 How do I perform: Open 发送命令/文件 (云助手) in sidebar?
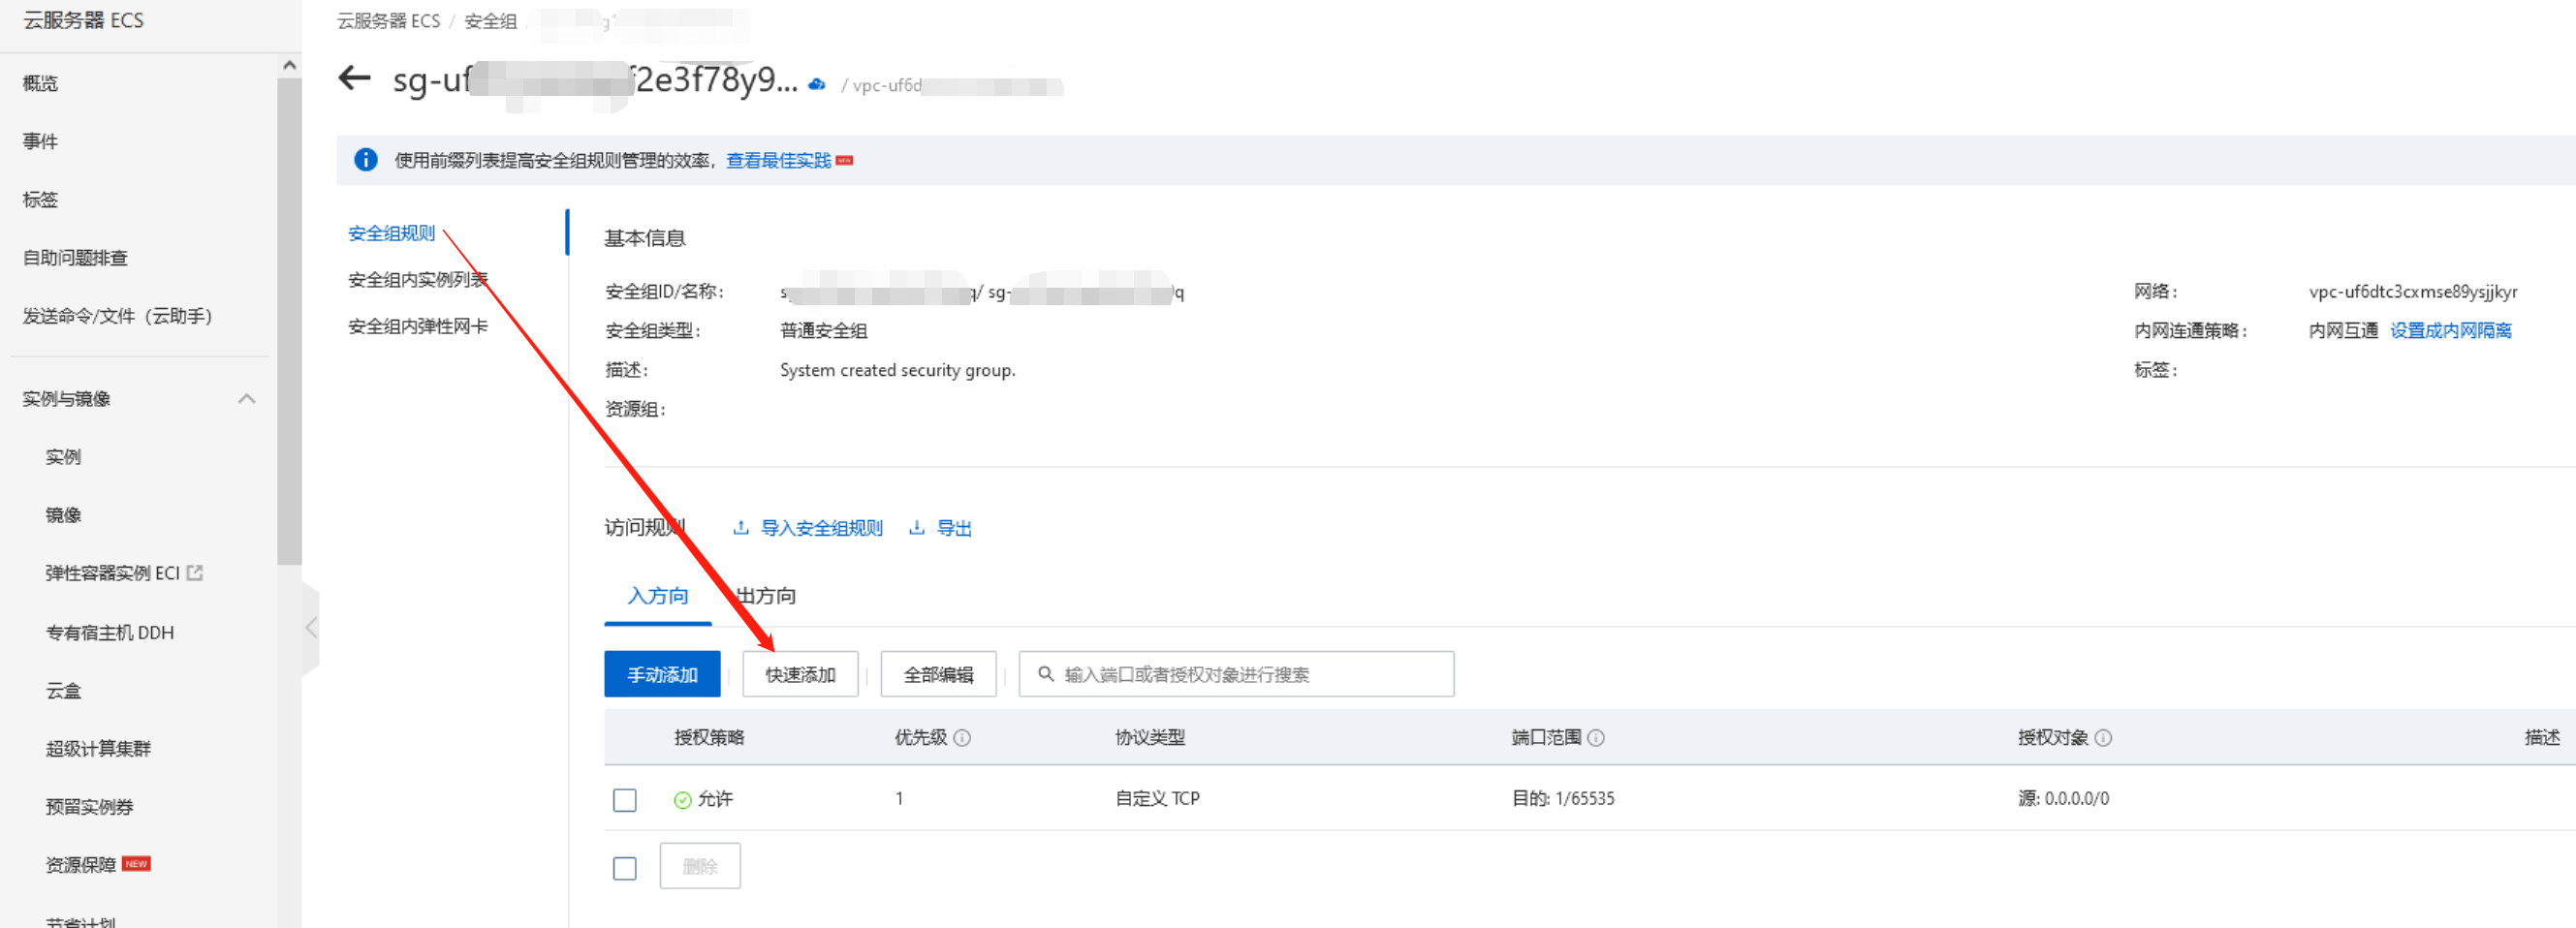tap(118, 316)
